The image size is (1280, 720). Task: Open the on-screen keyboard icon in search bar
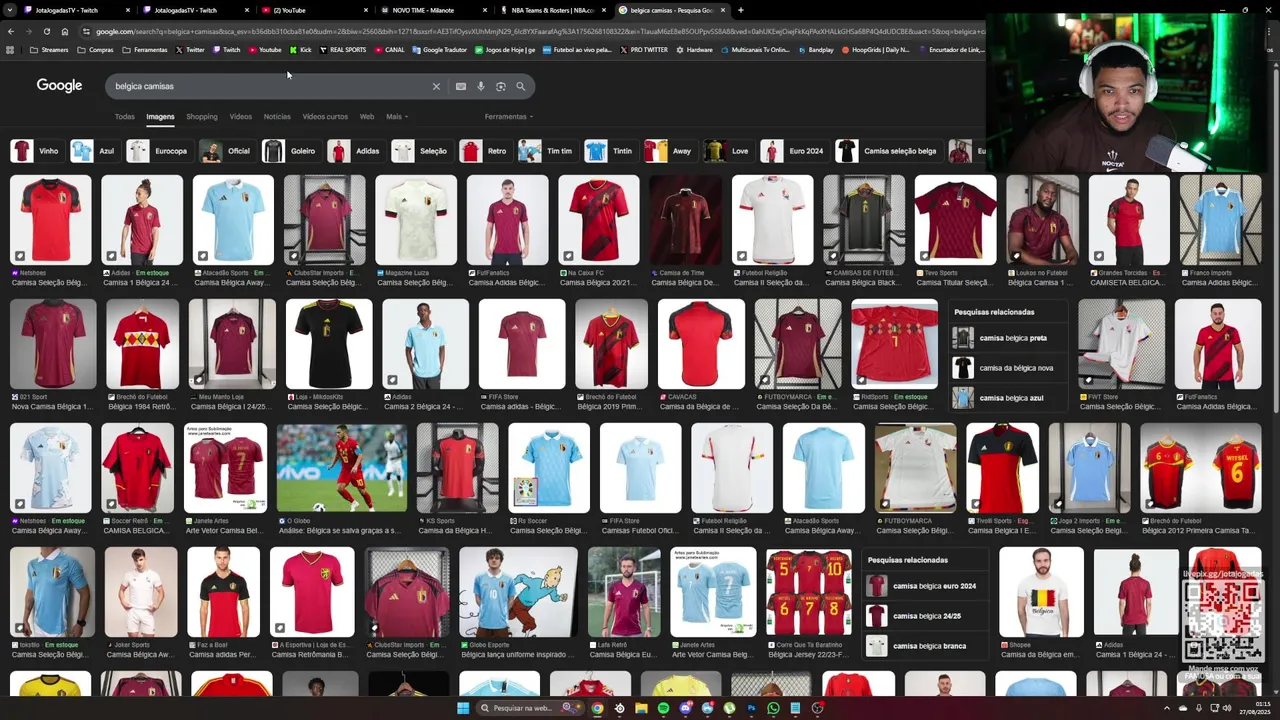coord(461,86)
